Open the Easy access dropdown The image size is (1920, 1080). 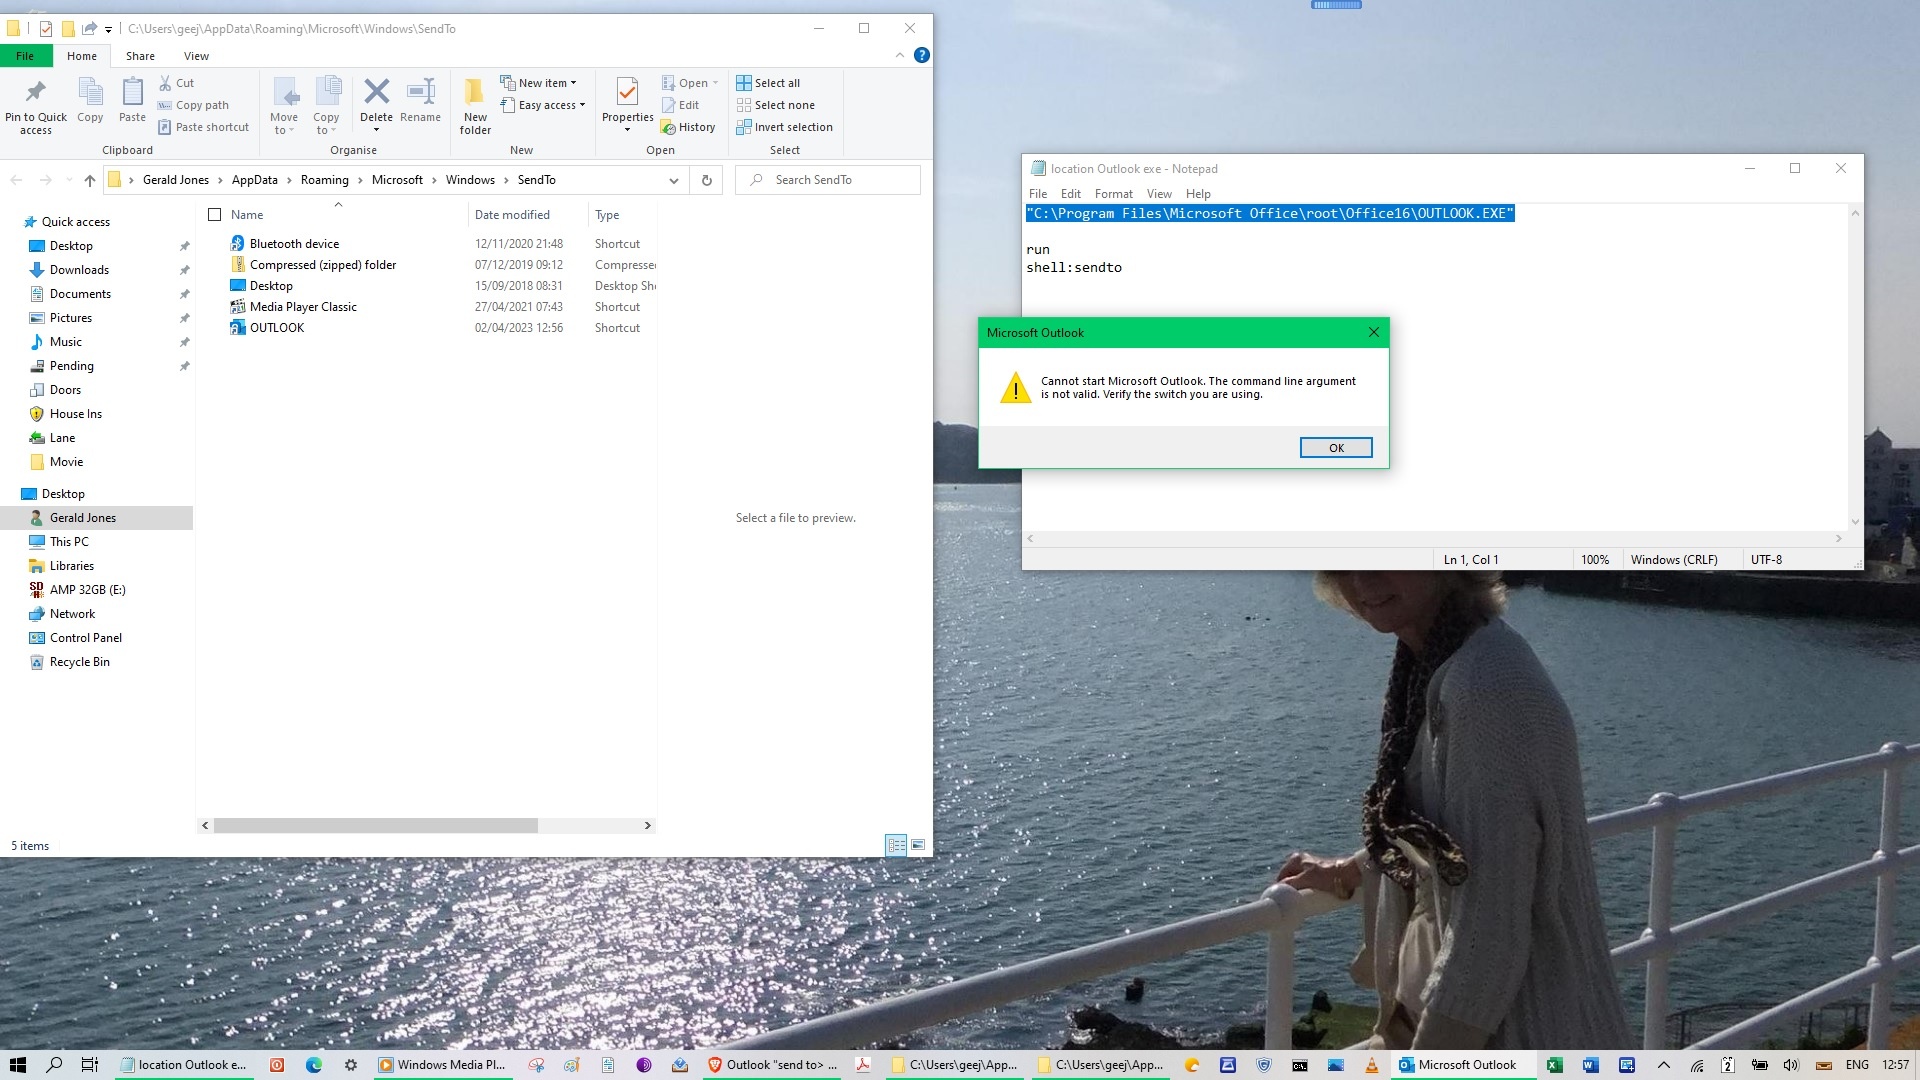coord(543,105)
